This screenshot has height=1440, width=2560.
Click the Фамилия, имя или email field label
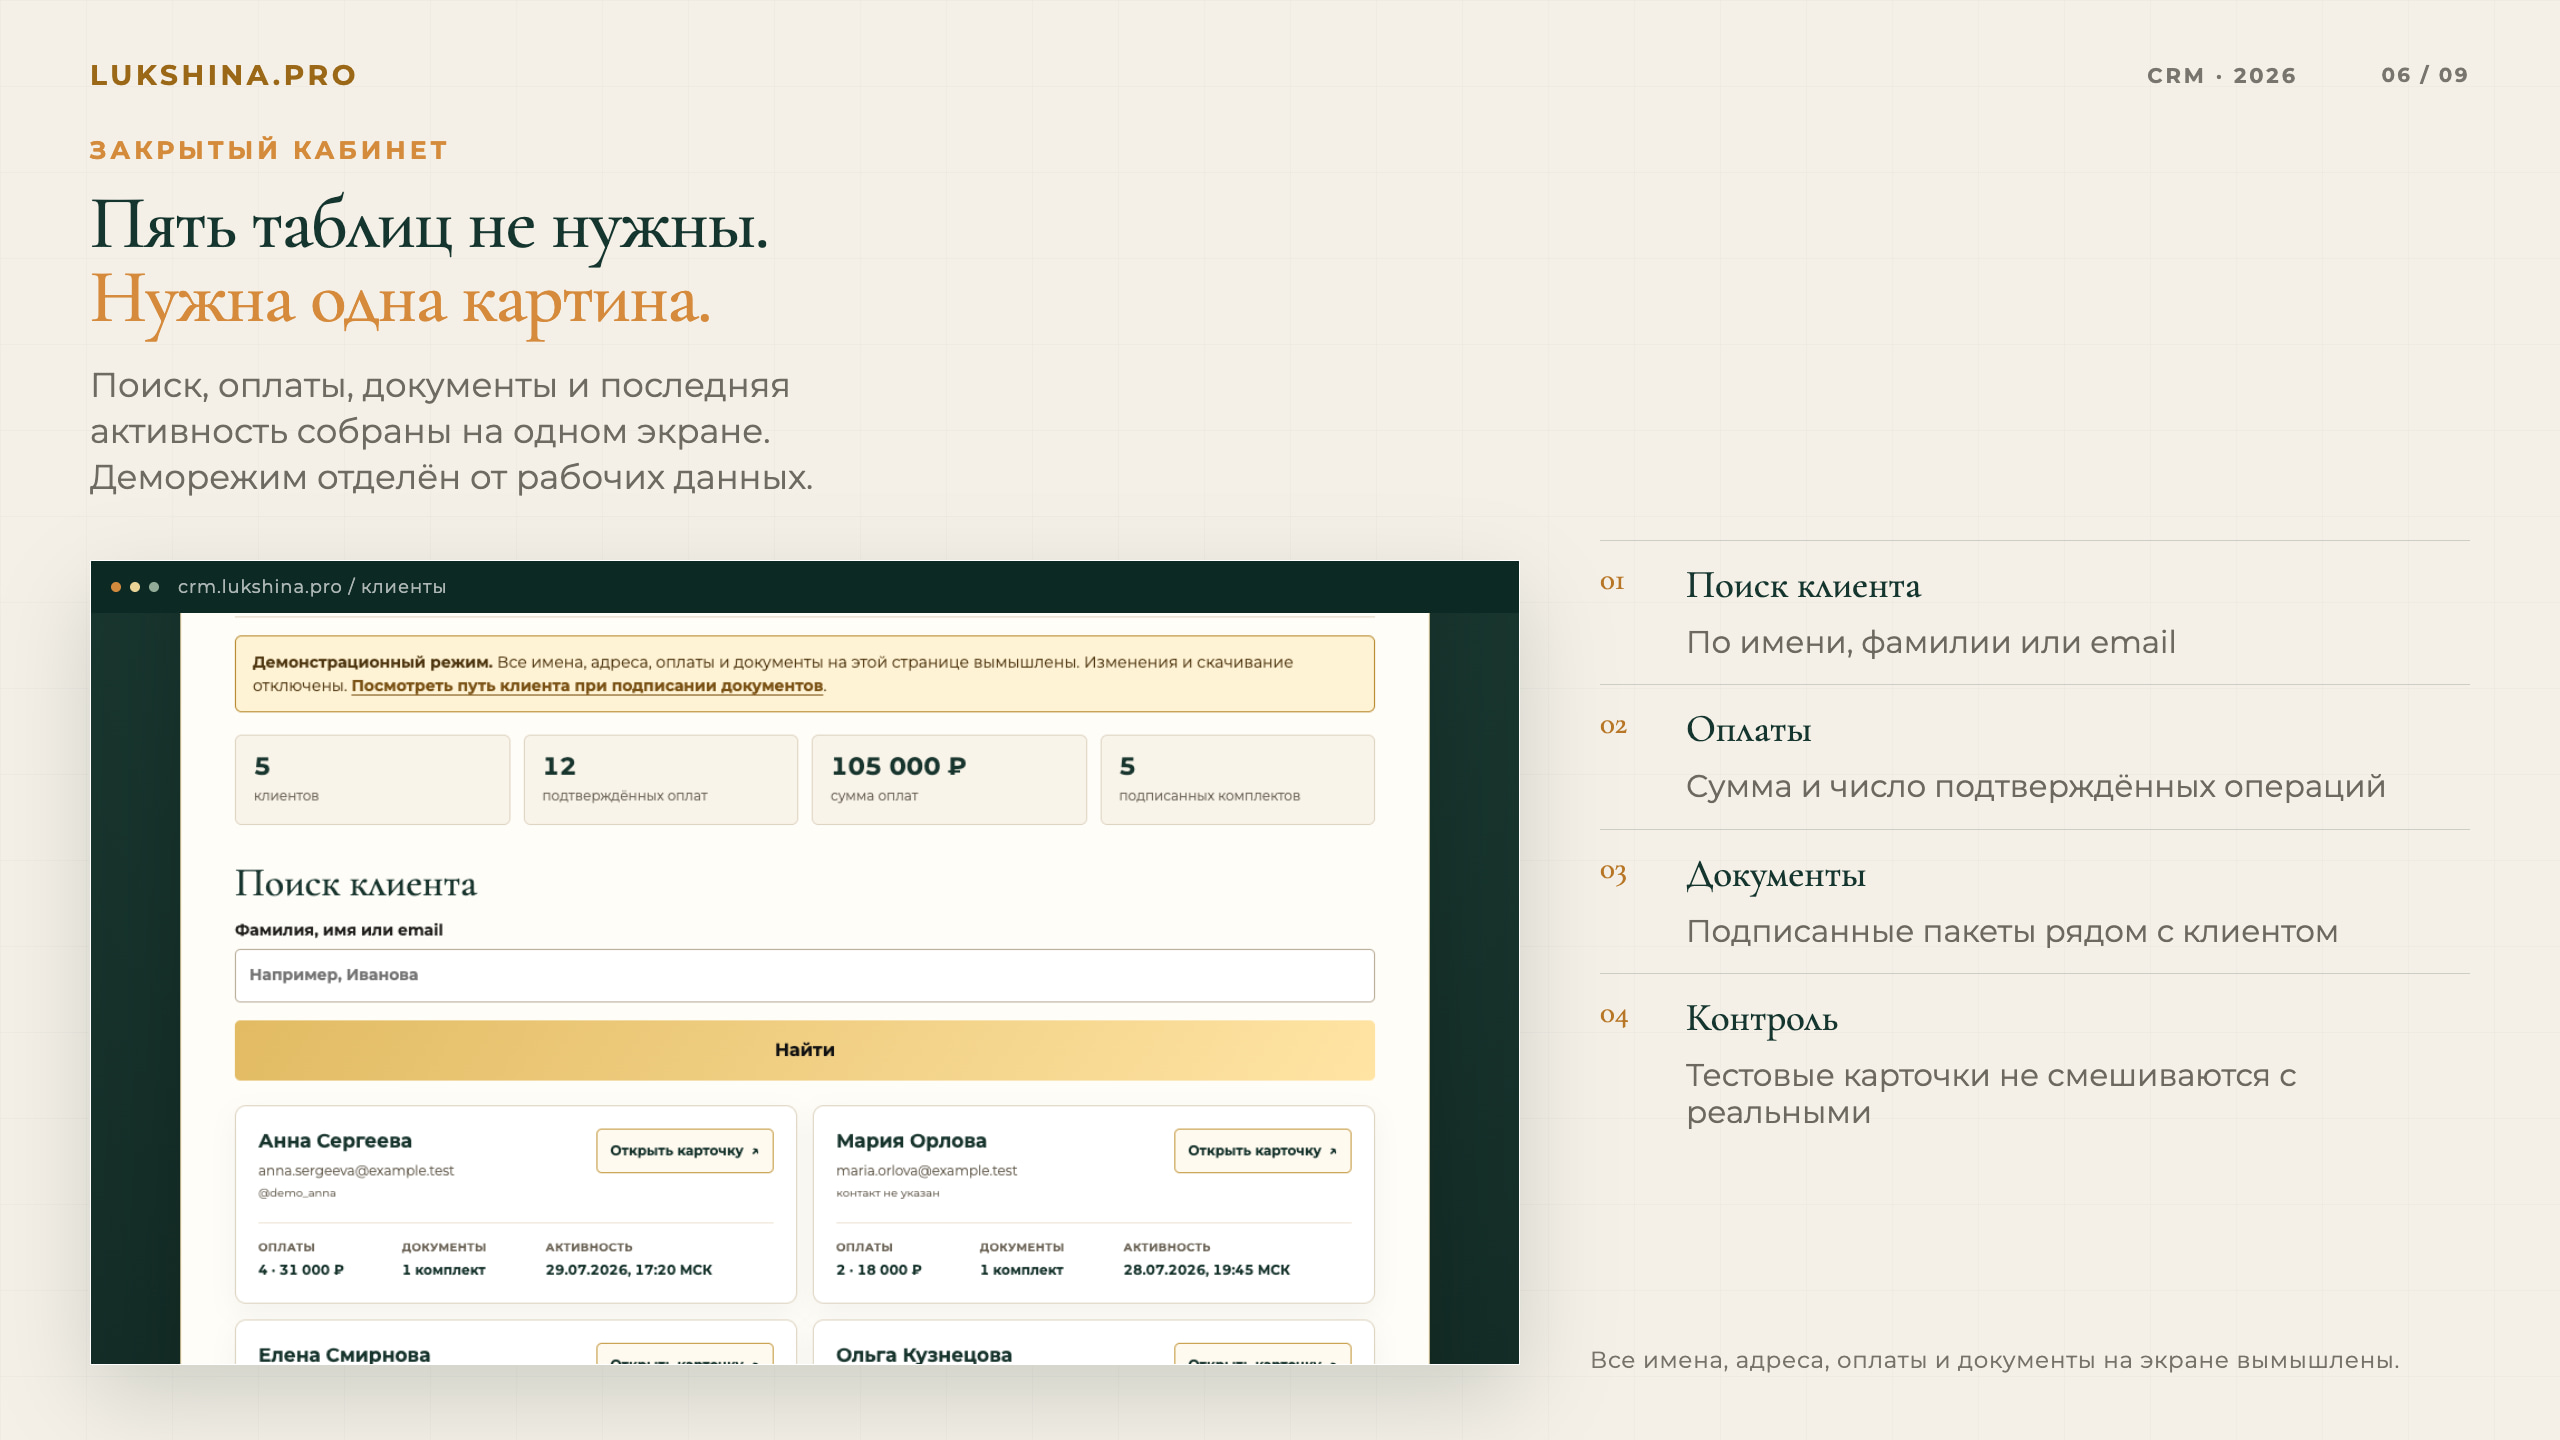[x=339, y=930]
